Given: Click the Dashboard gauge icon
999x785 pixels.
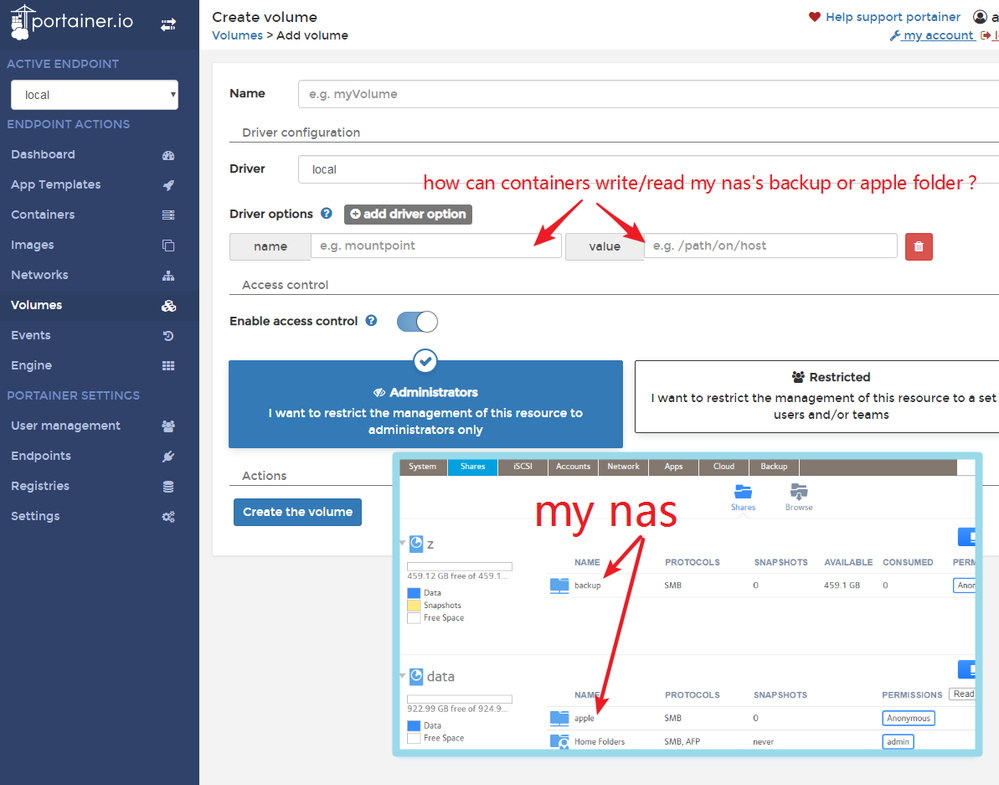Looking at the screenshot, I should point(168,155).
